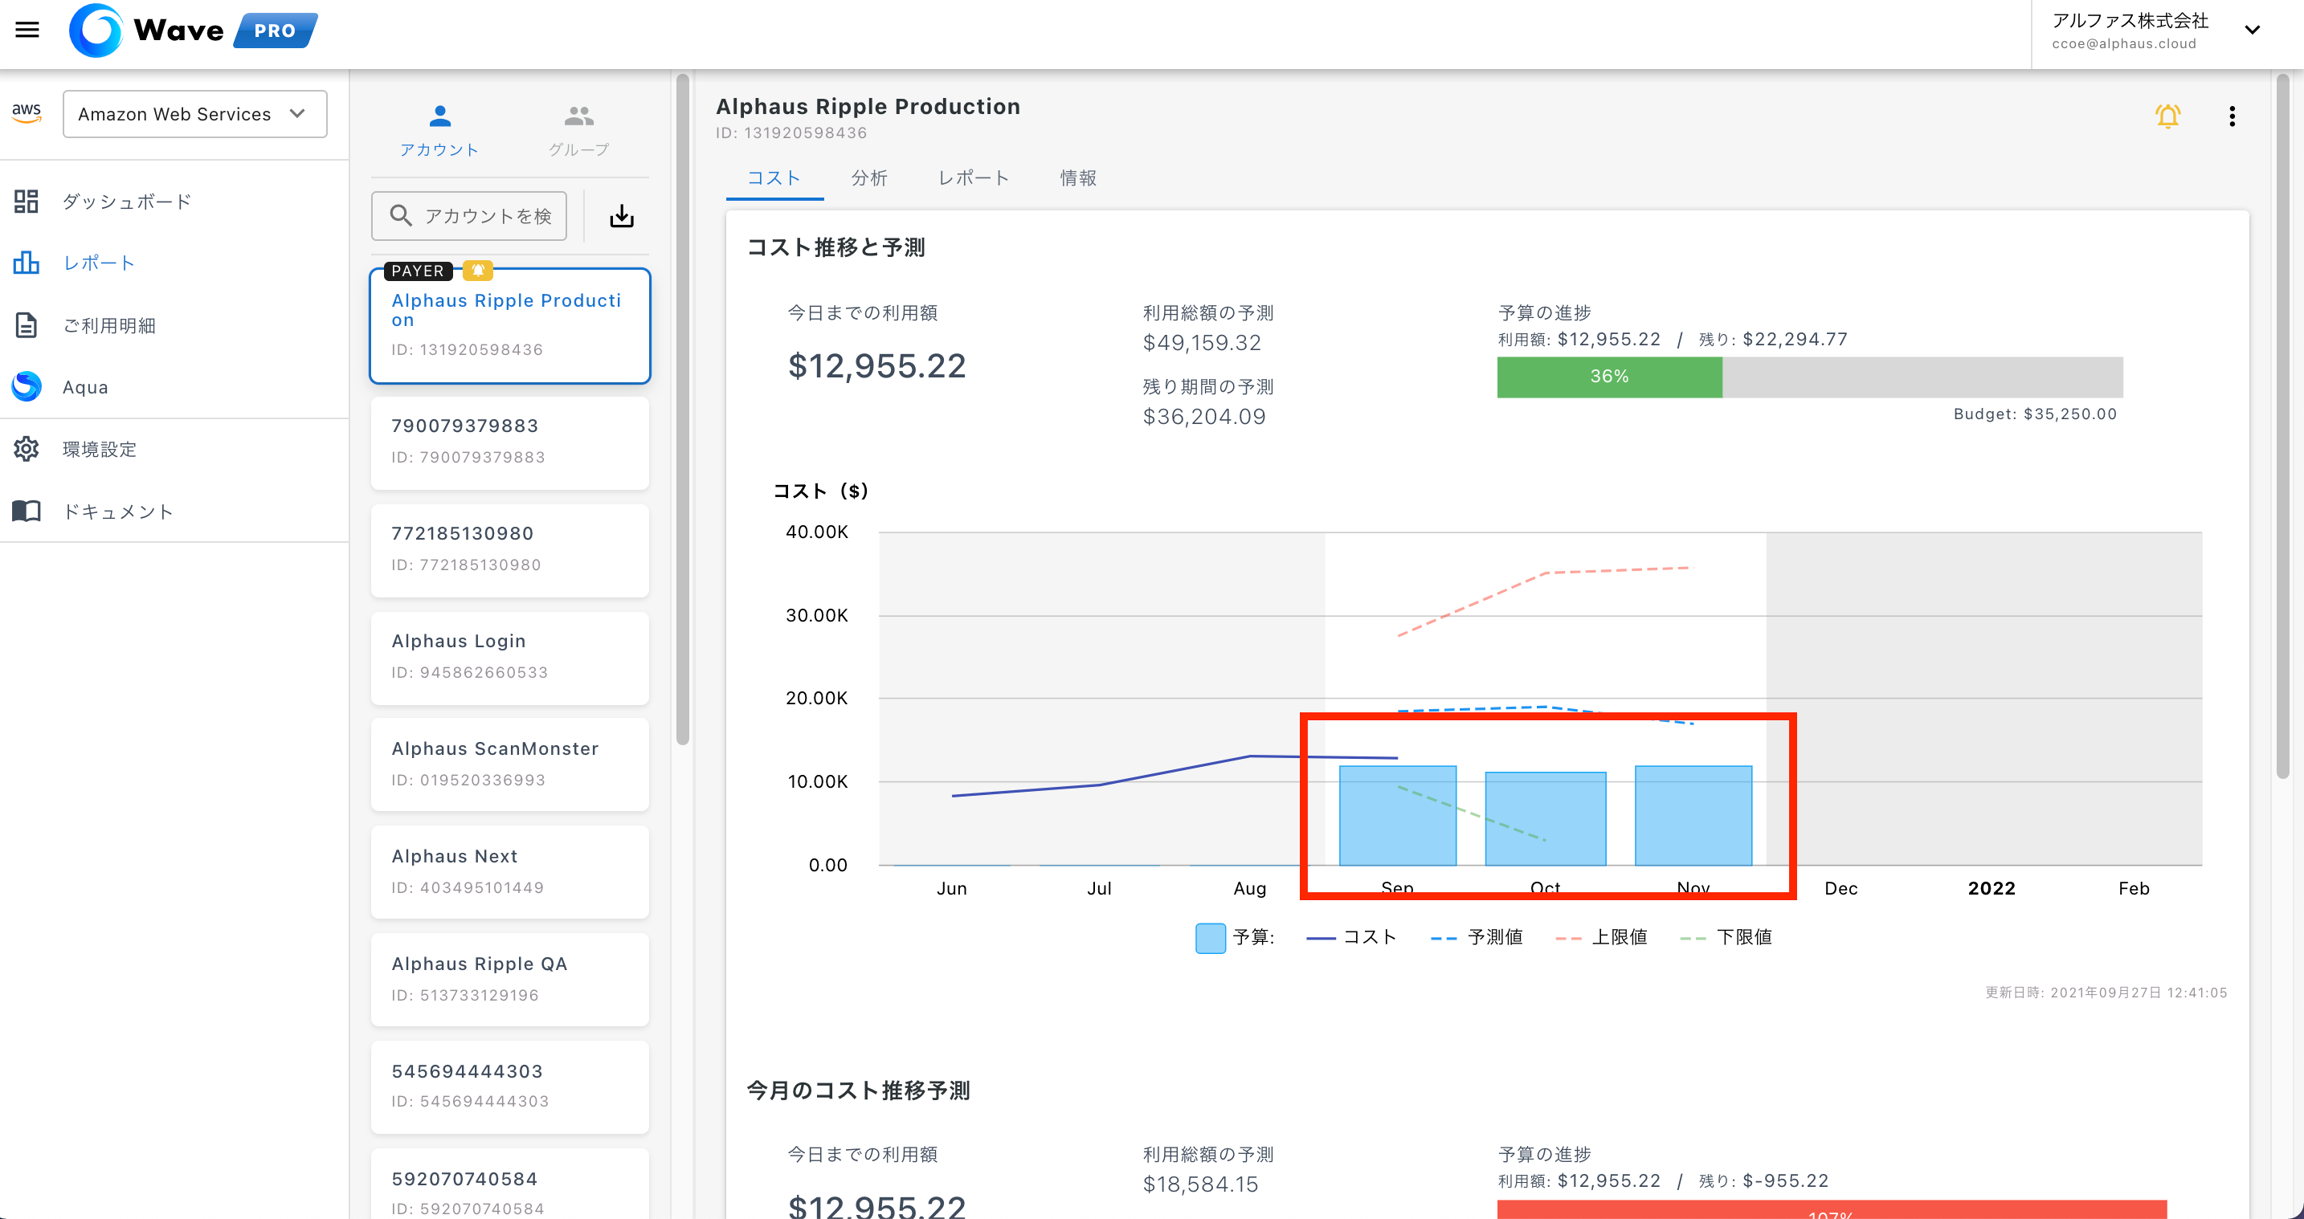Click the download accounts icon
This screenshot has height=1219, width=2304.
[x=621, y=216]
